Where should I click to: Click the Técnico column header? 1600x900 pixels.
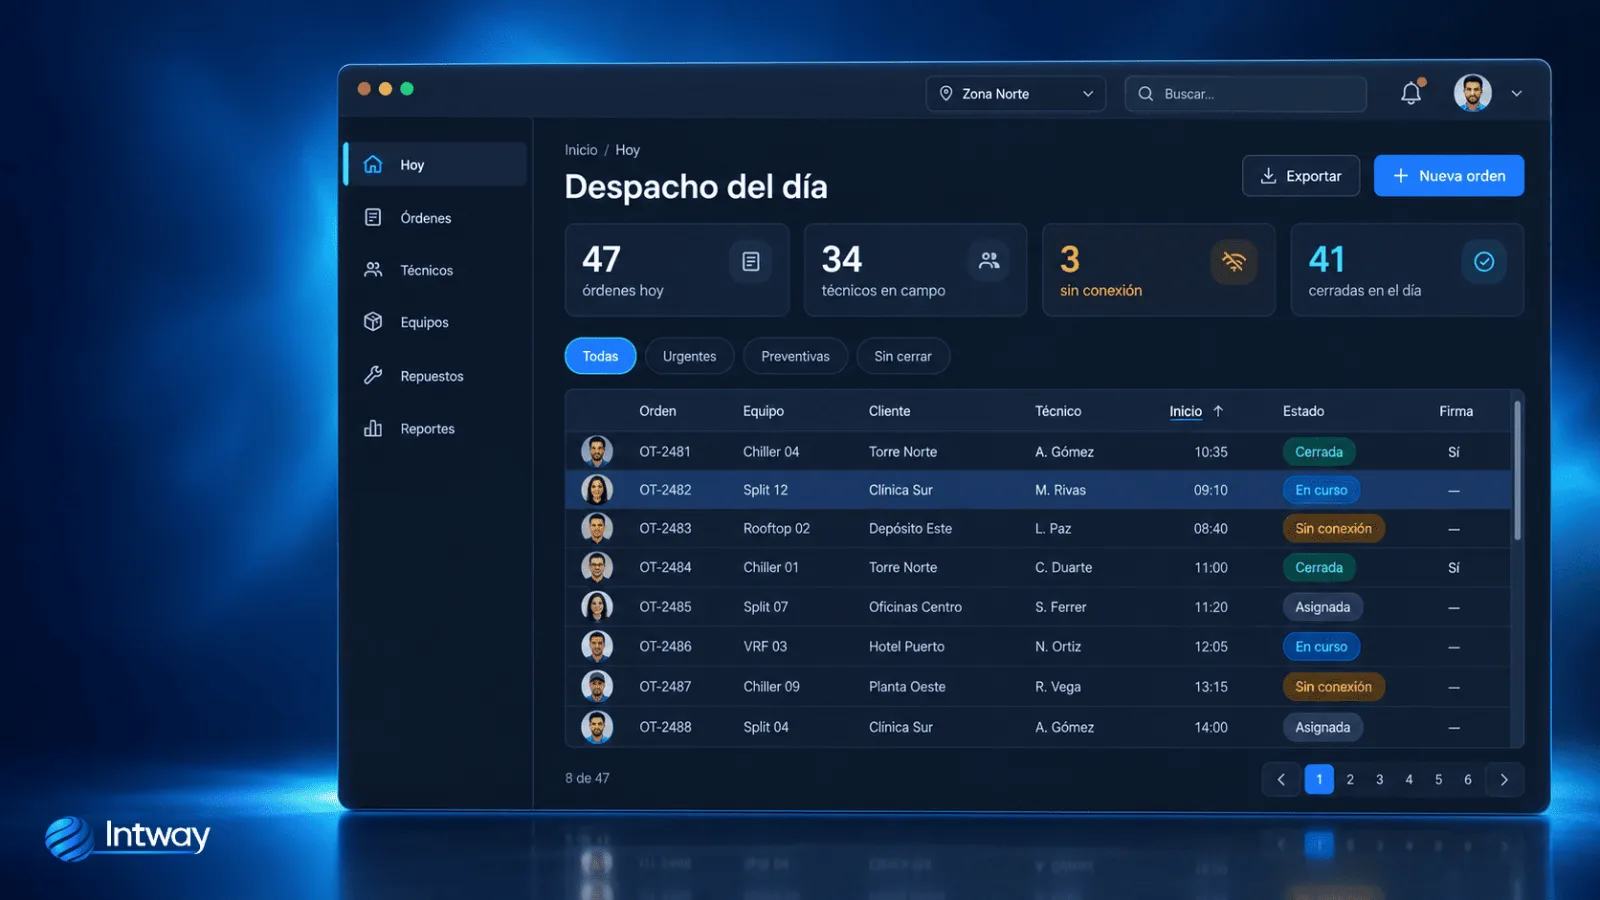[x=1058, y=411]
